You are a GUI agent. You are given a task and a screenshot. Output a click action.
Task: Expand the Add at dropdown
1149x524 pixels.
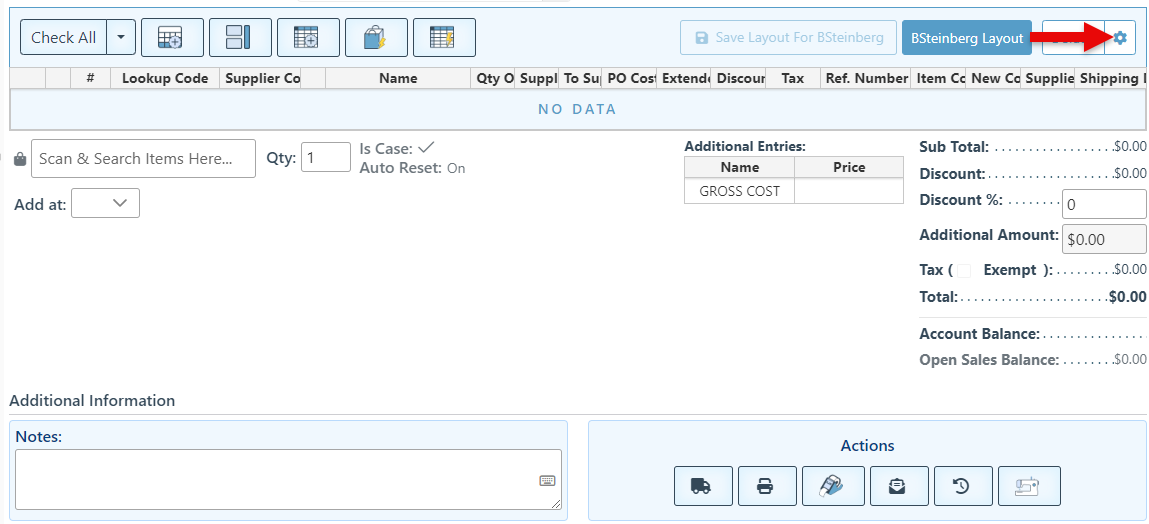106,203
